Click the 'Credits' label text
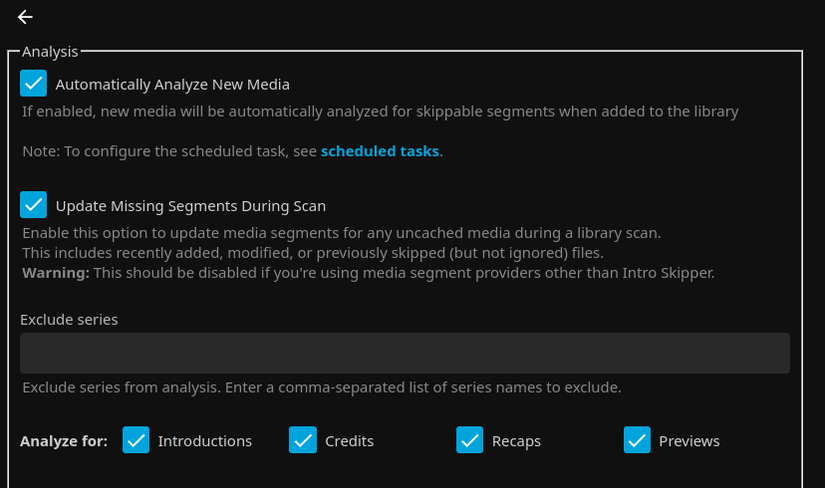825x488 pixels. click(x=349, y=441)
